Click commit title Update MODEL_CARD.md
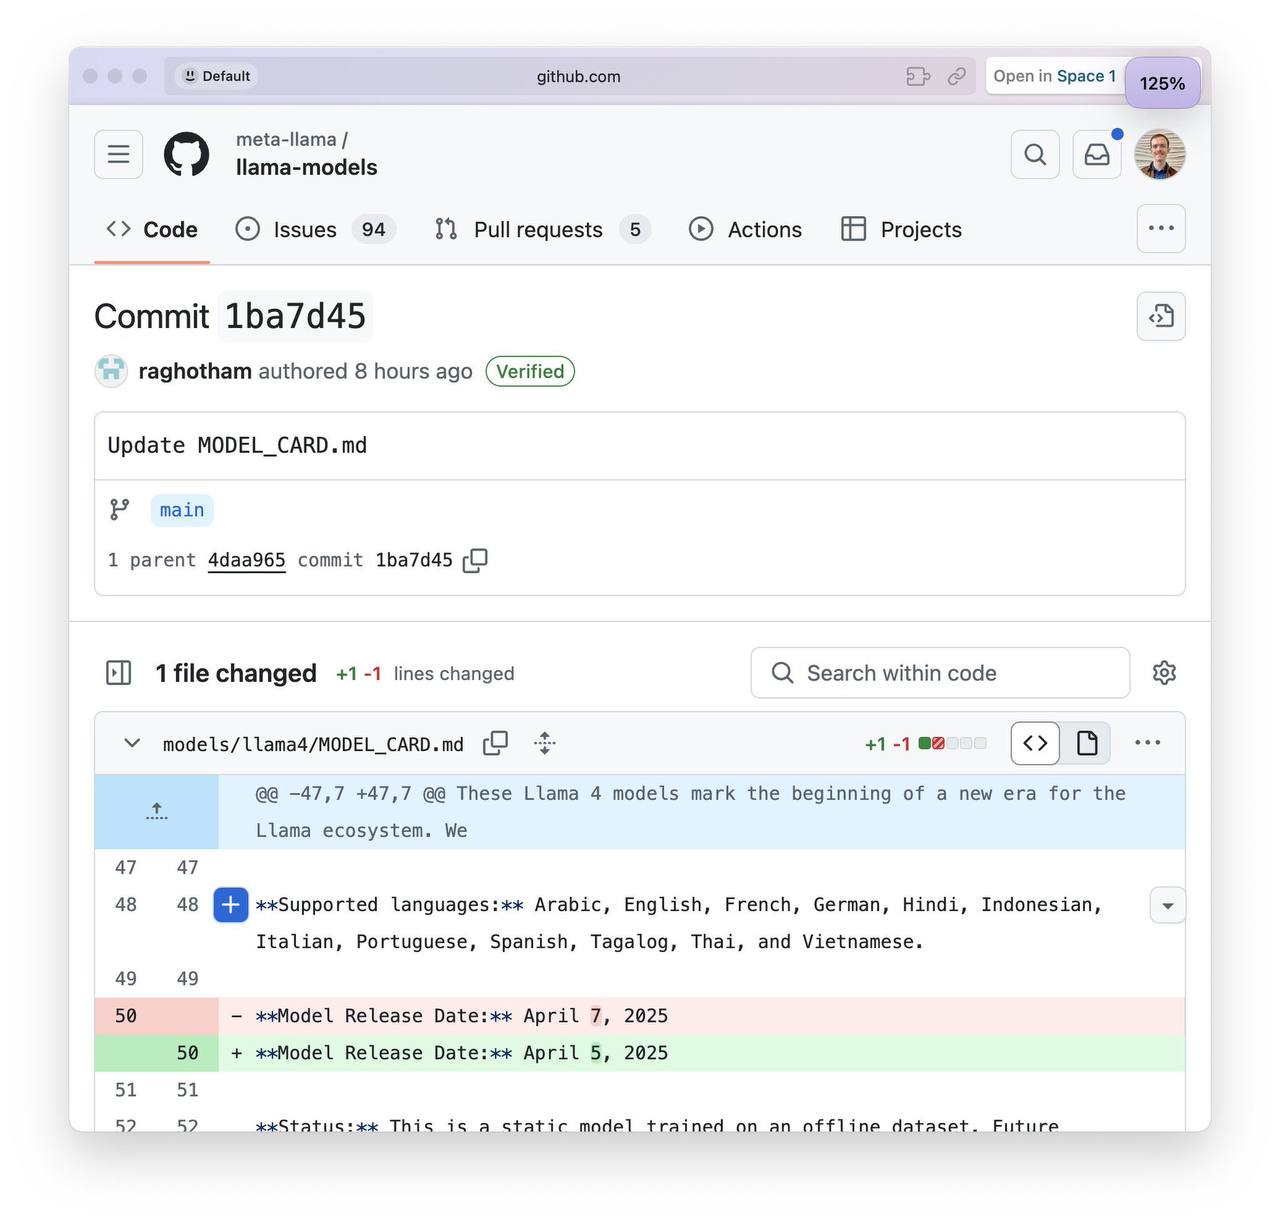 point(237,446)
